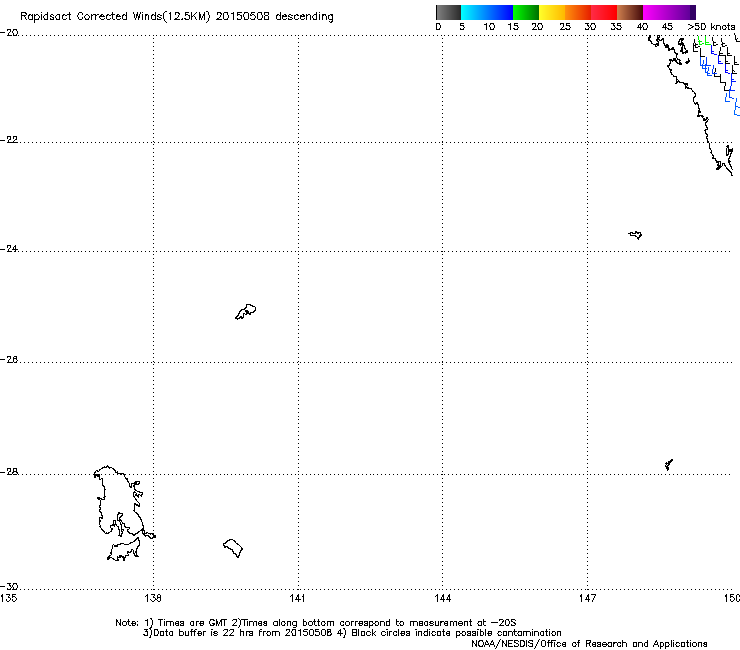
Task: Click the 141 longitude axis label
Action: tap(297, 598)
